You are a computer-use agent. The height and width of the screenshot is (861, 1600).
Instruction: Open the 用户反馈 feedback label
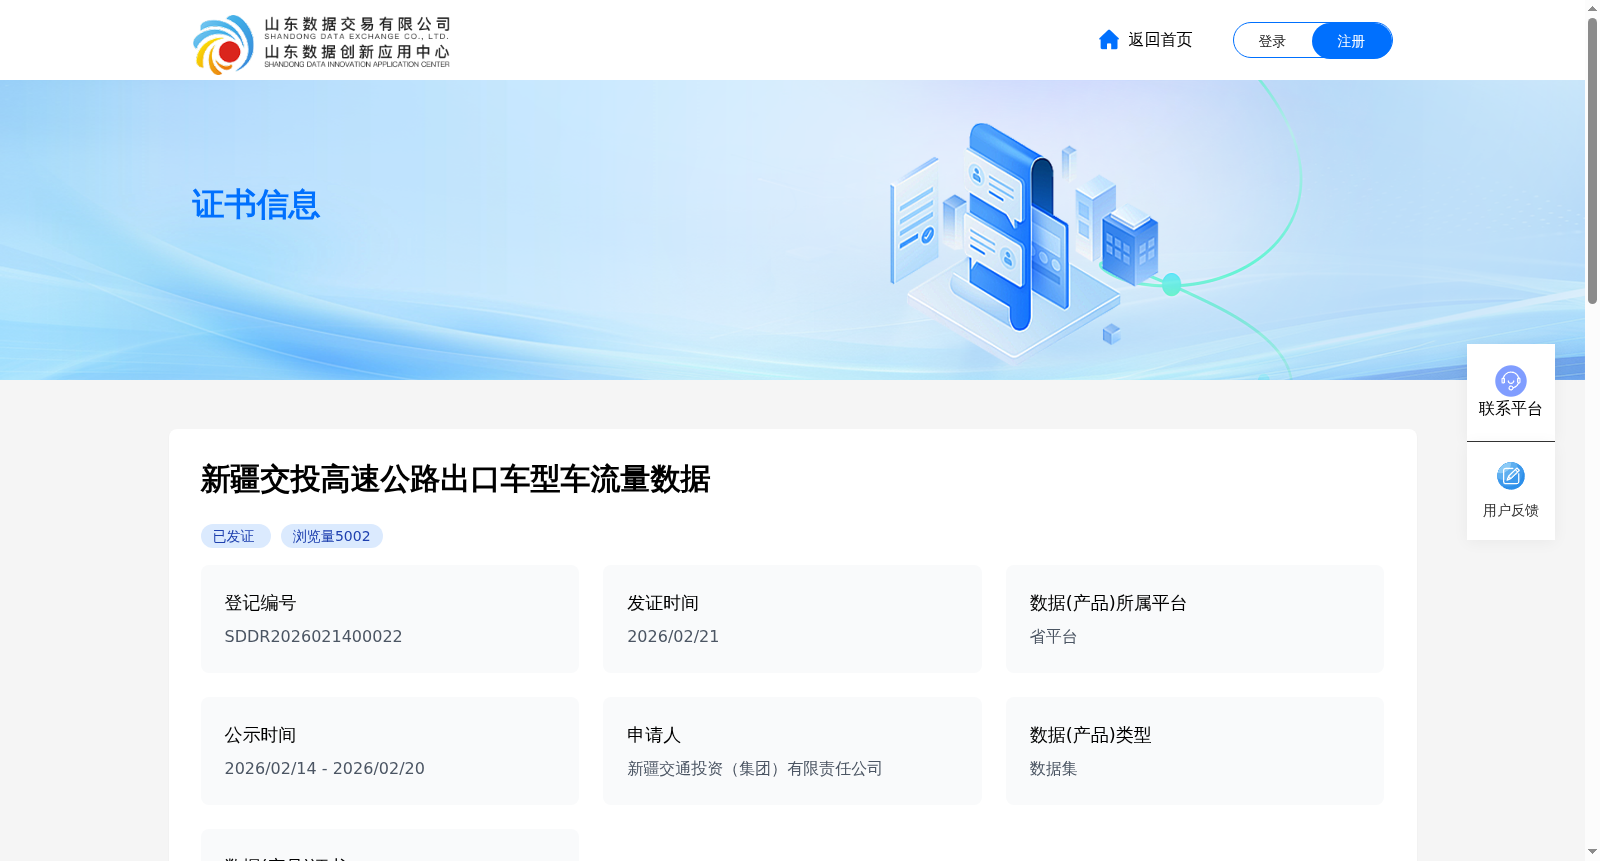click(x=1510, y=511)
